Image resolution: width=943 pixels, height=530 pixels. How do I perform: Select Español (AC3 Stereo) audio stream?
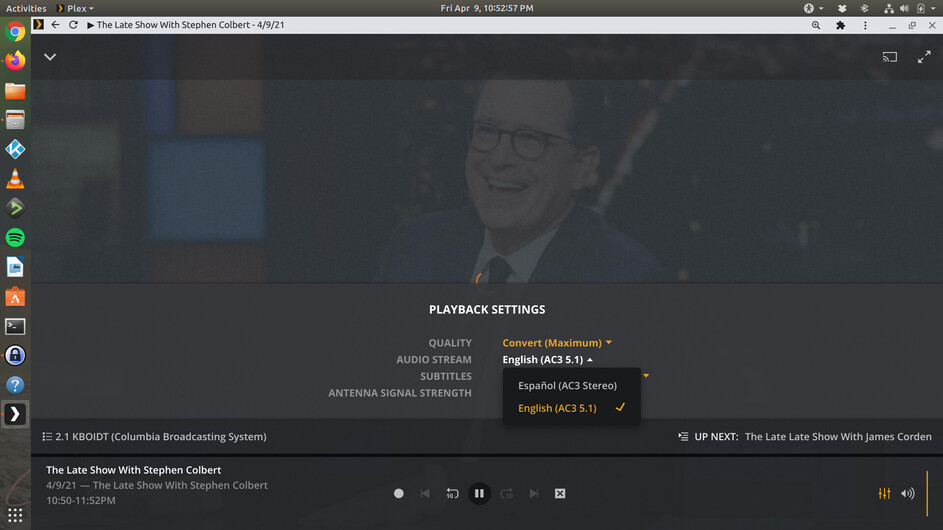pyautogui.click(x=568, y=386)
